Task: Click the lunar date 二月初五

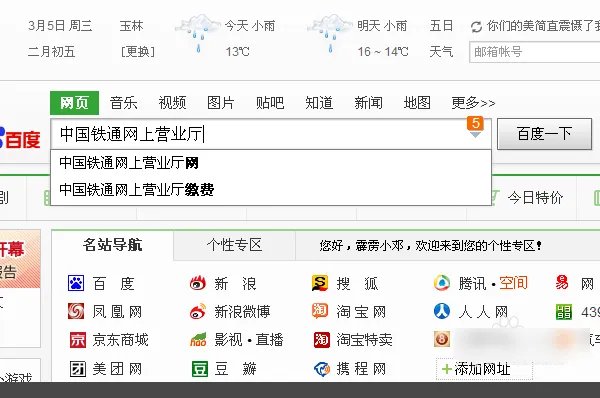Action: (x=51, y=51)
